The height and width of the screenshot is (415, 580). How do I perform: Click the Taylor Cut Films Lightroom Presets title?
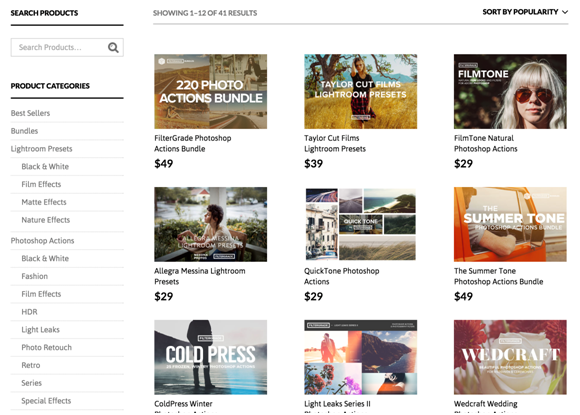pos(335,144)
